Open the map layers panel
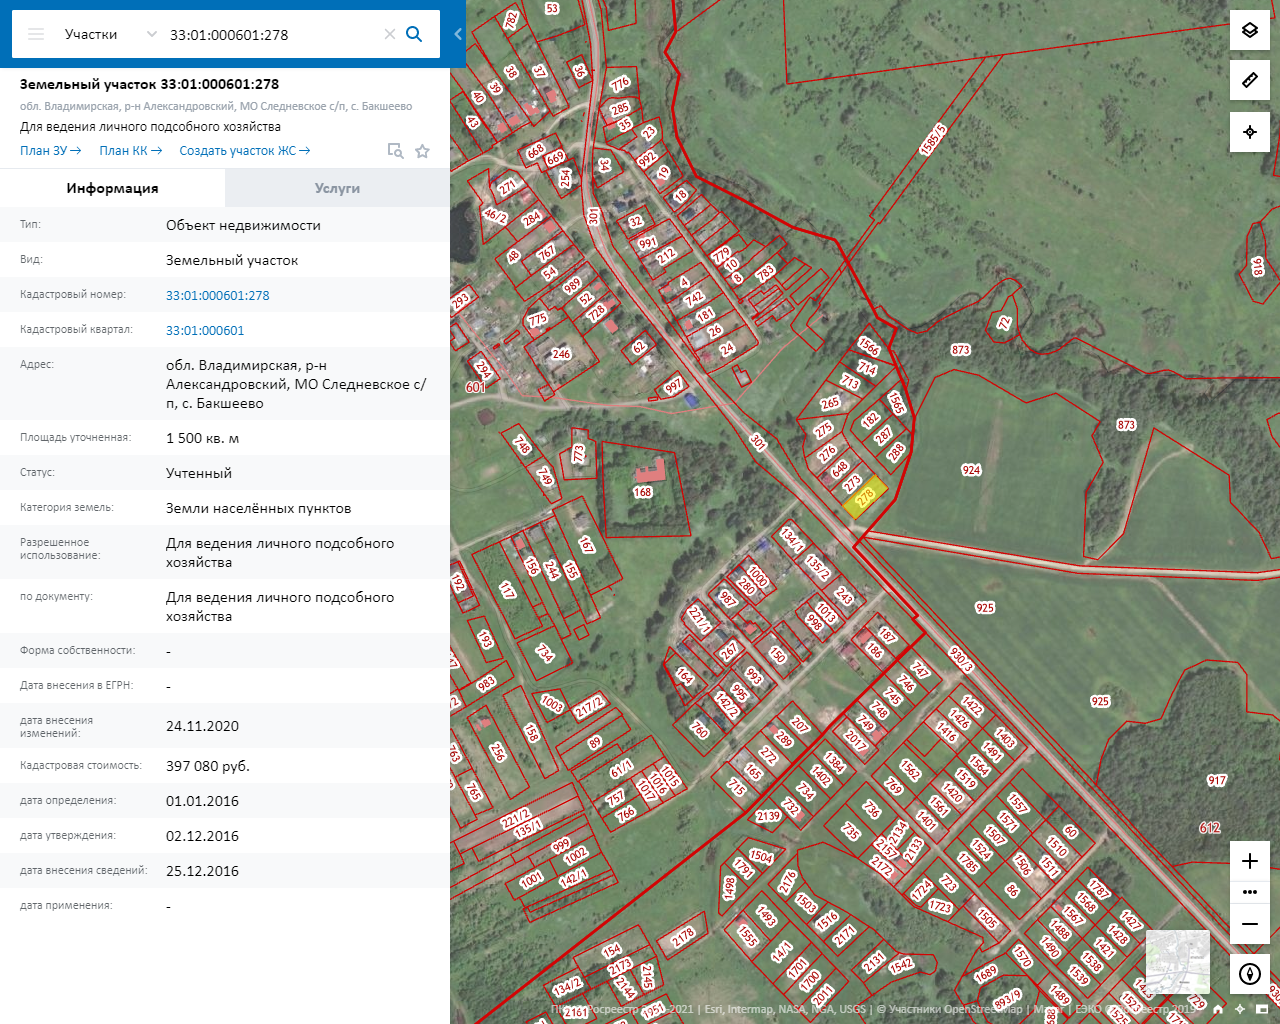1280x1024 pixels. [x=1249, y=30]
